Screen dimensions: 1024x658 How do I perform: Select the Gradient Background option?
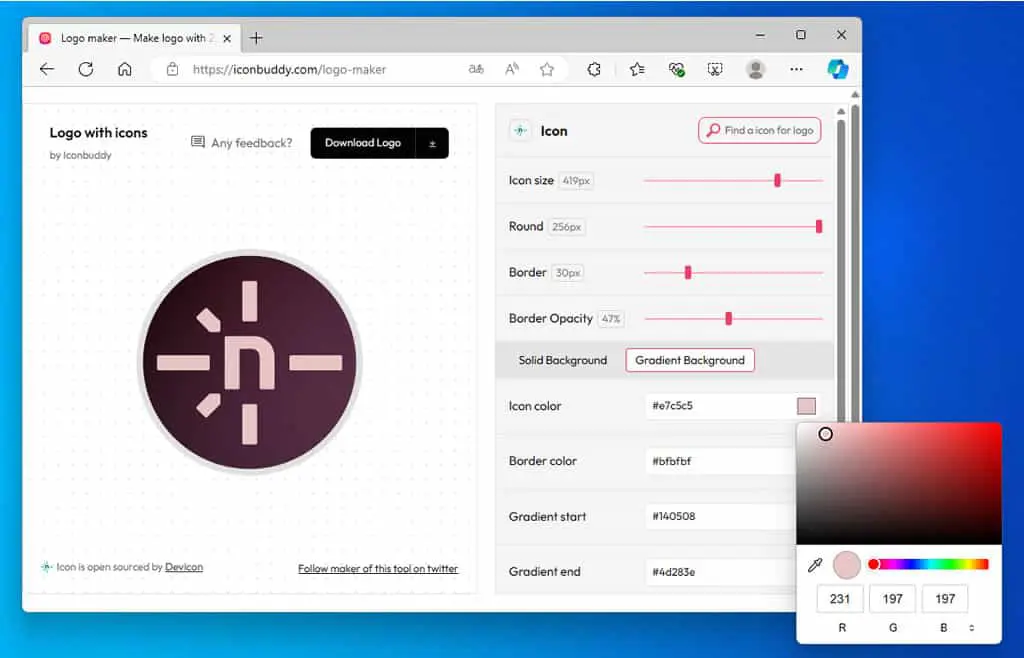[690, 360]
